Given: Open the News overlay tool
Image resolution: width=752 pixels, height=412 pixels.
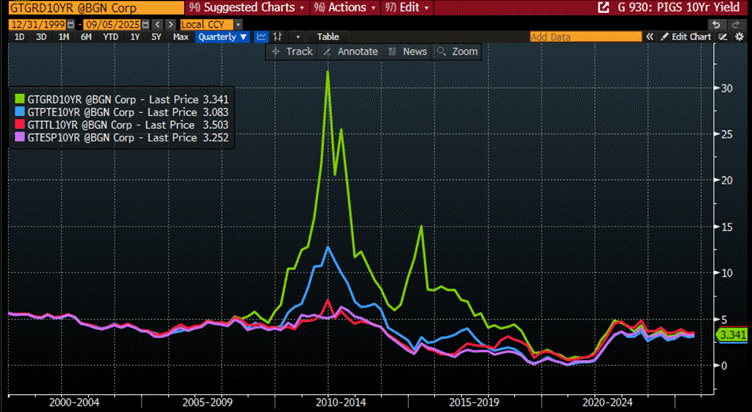Looking at the screenshot, I should 408,52.
